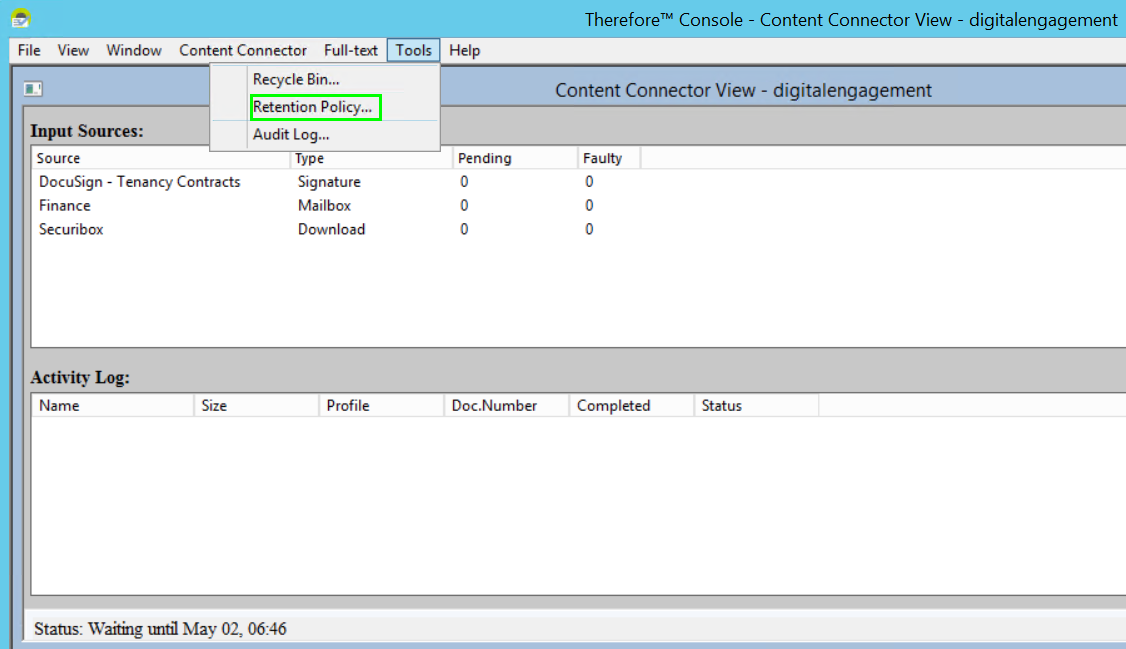Click the Input Sources: heading
This screenshot has height=649, width=1126.
coord(87,131)
